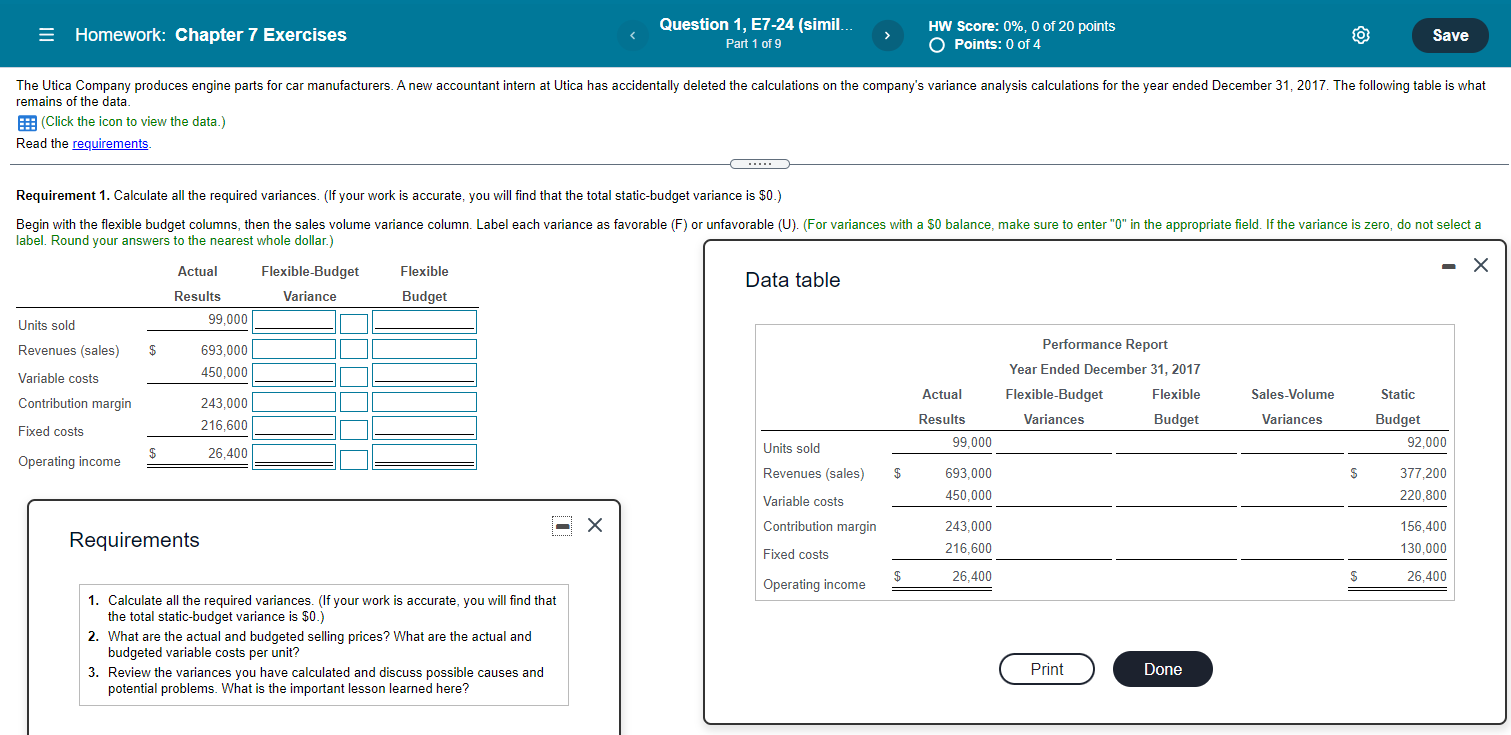Select Revenues flexible budget field
Screen dimensions: 1511x735
click(x=425, y=349)
